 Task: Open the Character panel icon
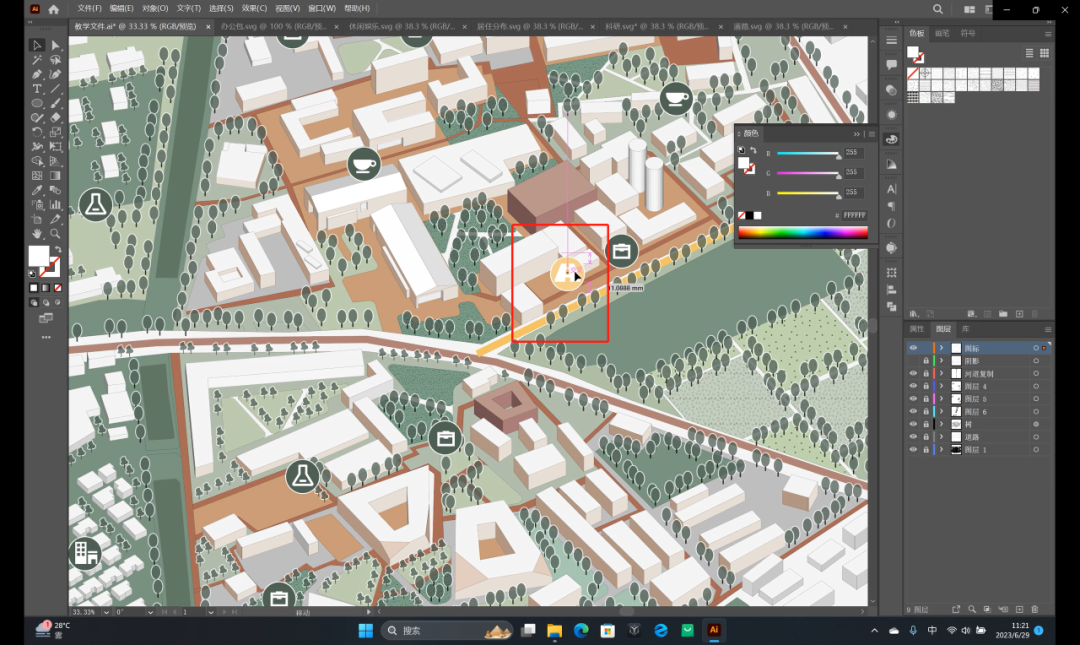coord(891,189)
